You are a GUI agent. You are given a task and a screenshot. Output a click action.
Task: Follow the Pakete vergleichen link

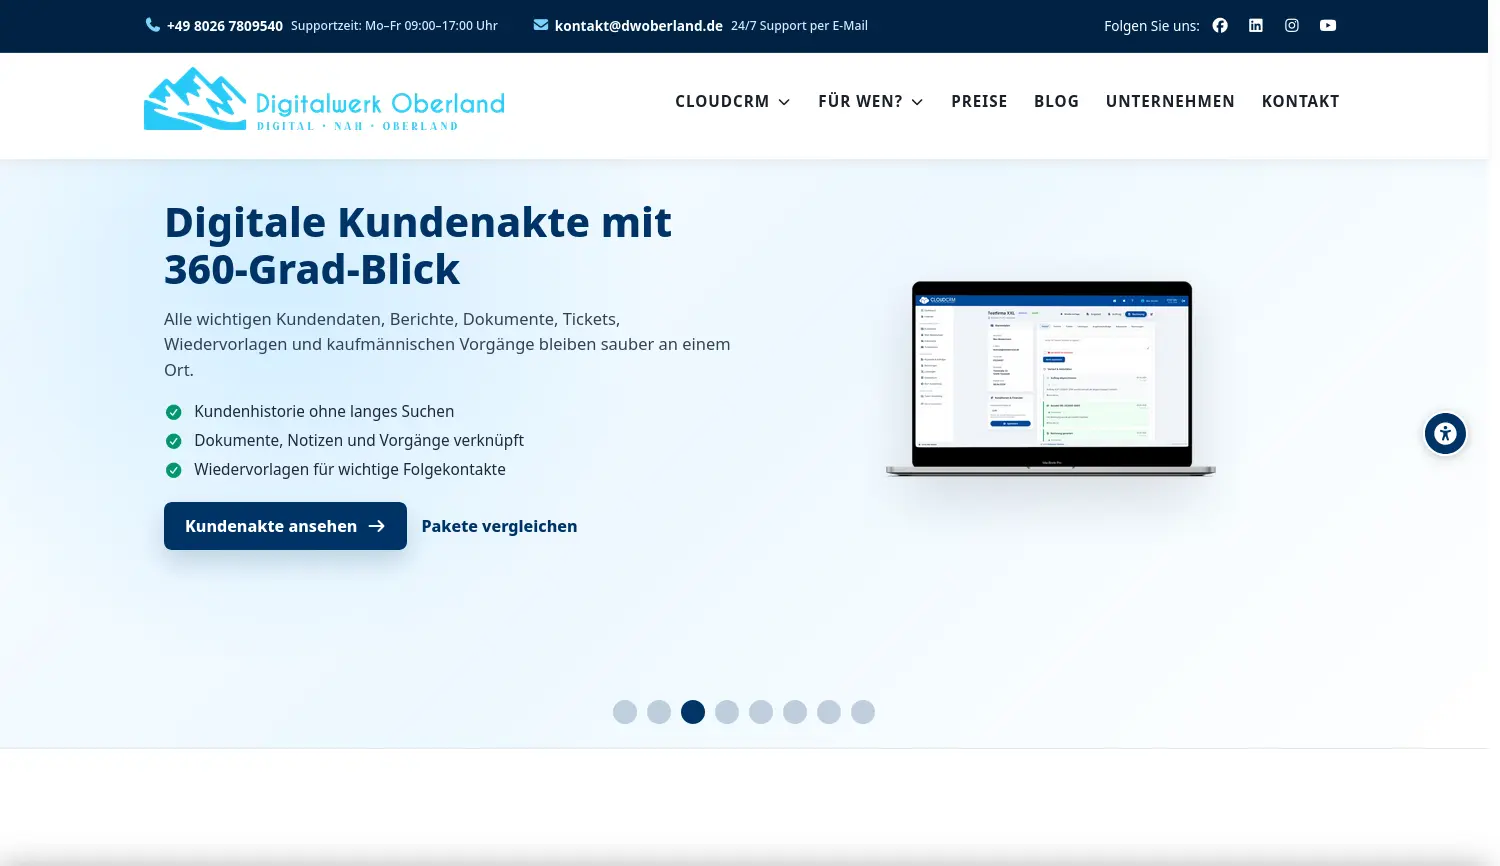(x=499, y=526)
